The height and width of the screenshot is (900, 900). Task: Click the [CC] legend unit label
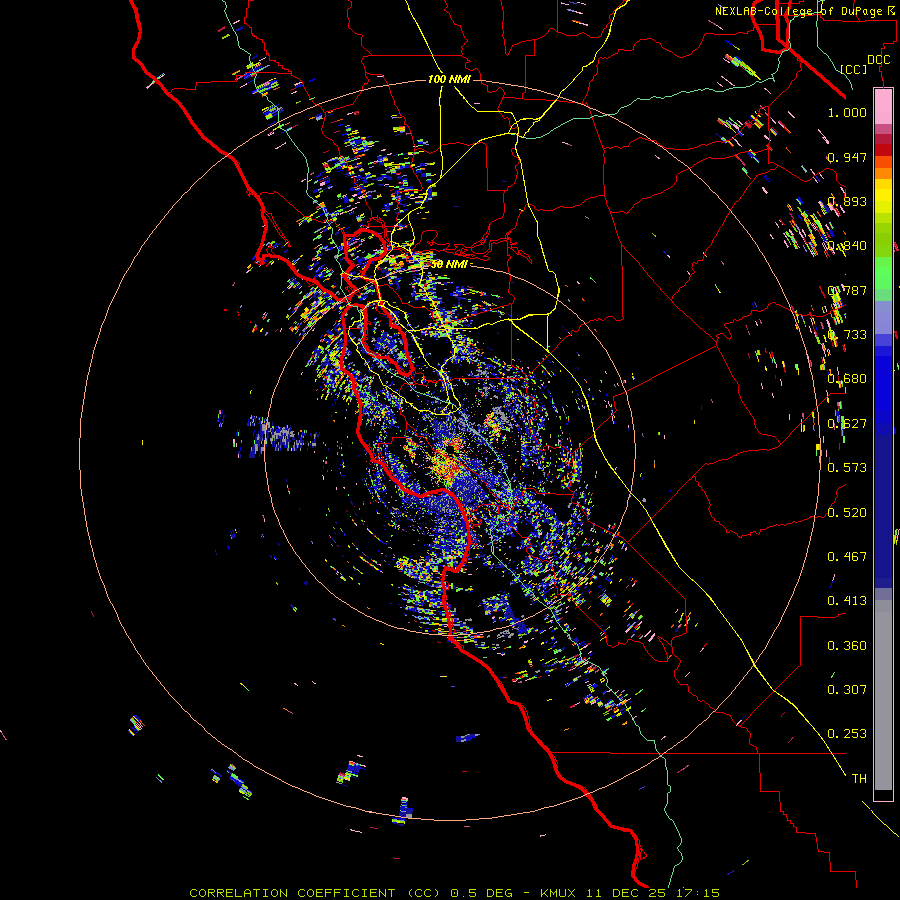tap(853, 69)
